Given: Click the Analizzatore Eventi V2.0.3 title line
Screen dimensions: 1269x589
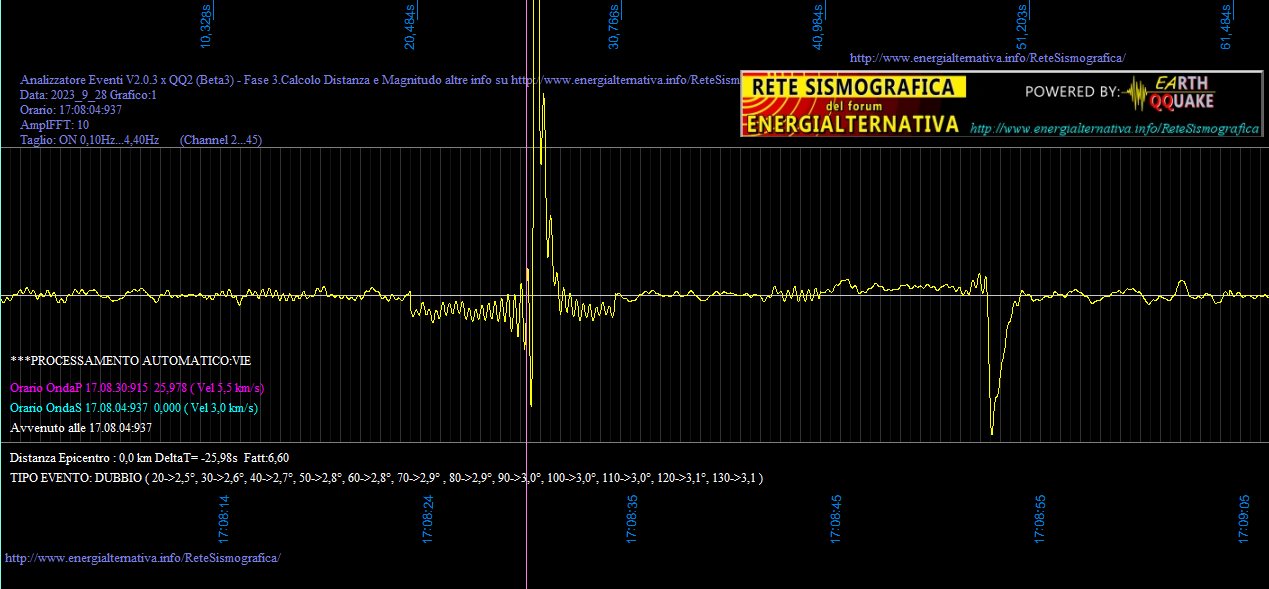Looking at the screenshot, I should pos(380,80).
